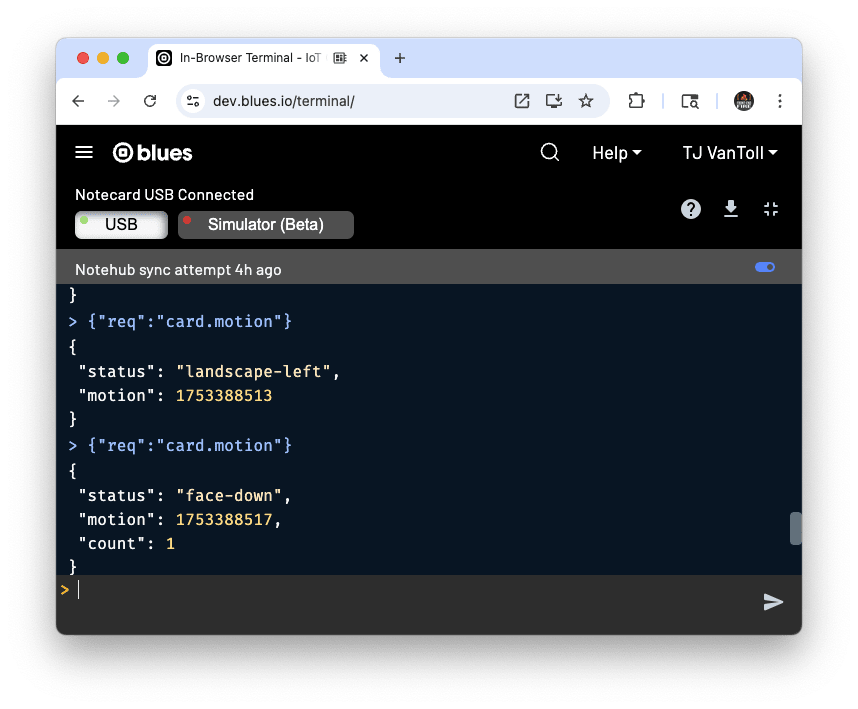Install app icon in address bar
The height and width of the screenshot is (709, 858).
click(x=554, y=101)
